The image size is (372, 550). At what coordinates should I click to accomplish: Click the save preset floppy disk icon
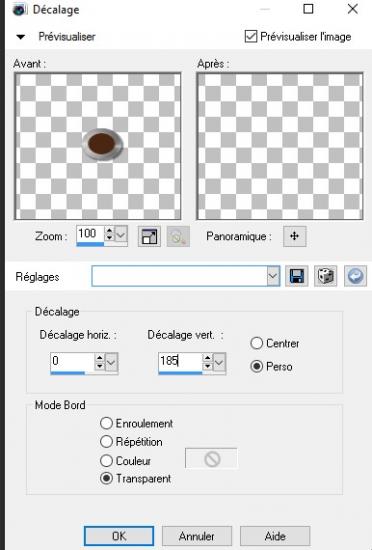297,276
